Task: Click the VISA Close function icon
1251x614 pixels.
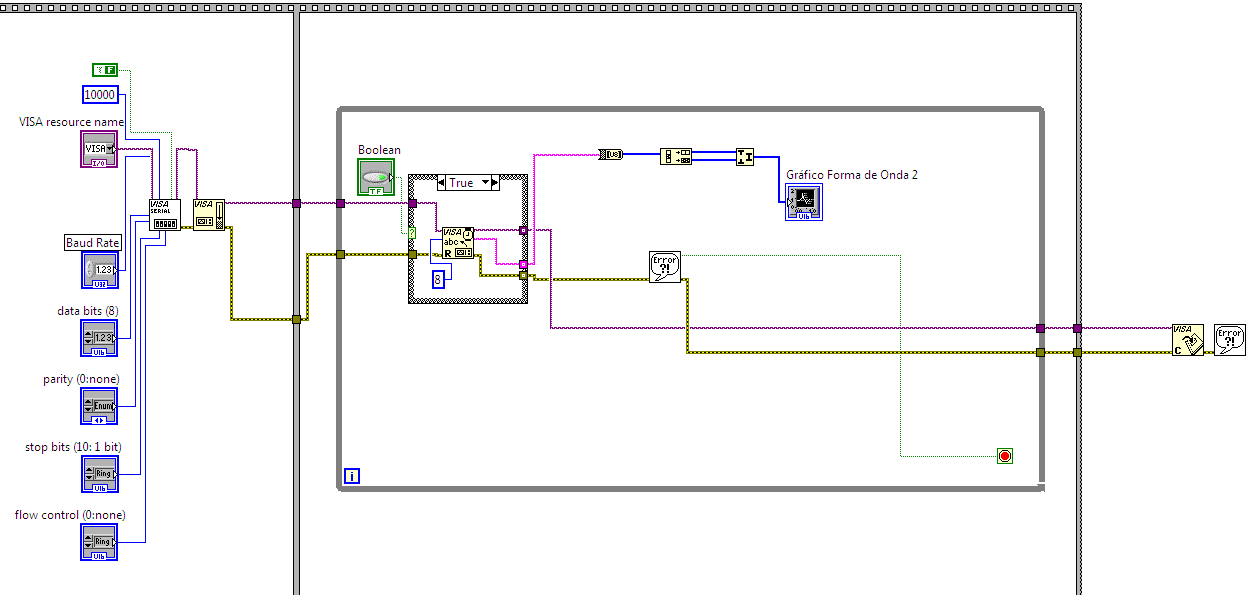Action: [x=1188, y=339]
